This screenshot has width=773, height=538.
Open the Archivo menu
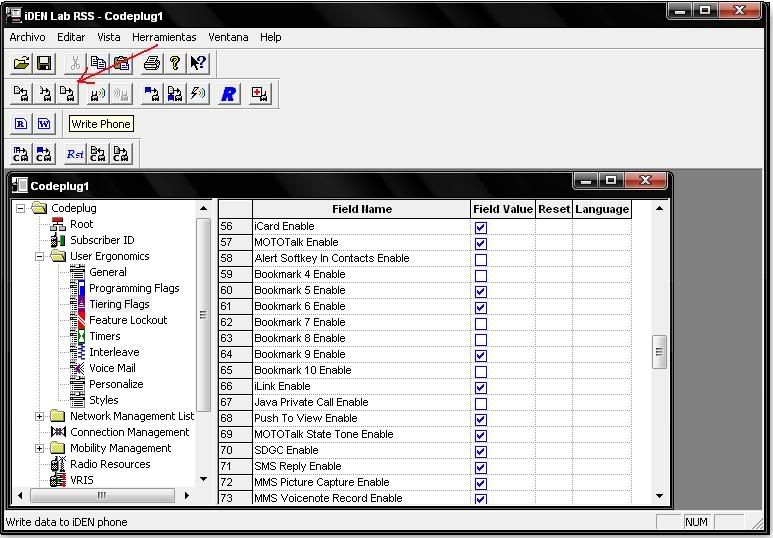pos(27,37)
